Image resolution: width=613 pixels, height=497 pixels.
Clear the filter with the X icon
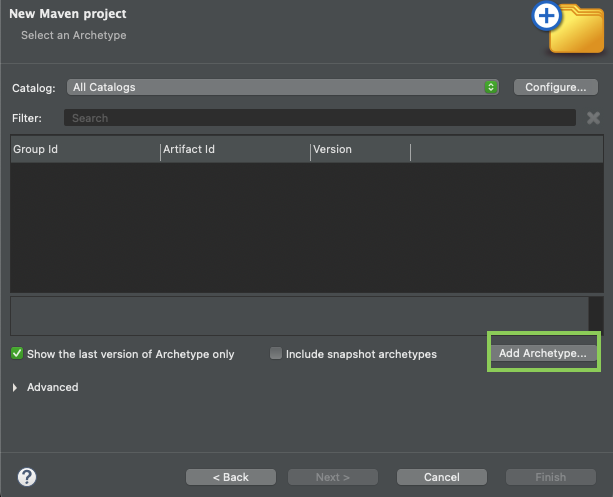point(593,118)
